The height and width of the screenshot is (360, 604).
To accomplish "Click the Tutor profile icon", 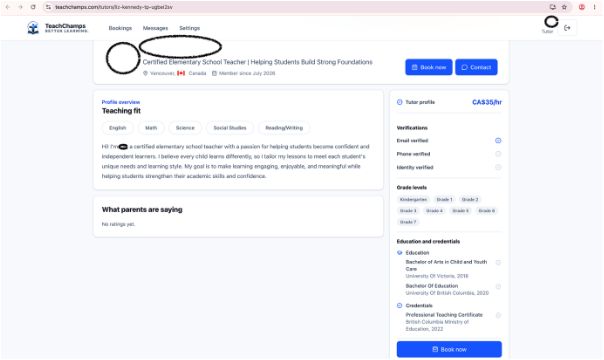I will click(399, 102).
